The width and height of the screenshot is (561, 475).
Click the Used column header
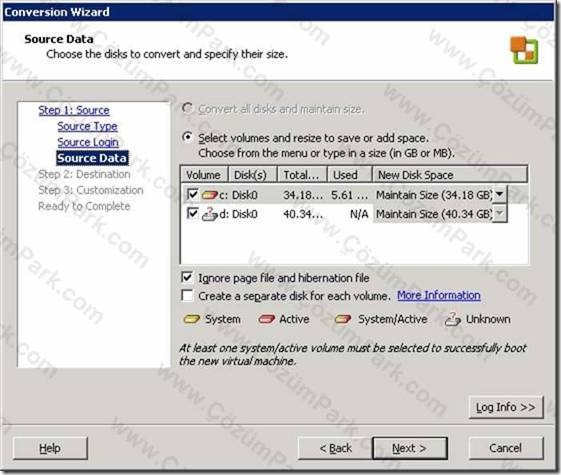click(x=350, y=175)
